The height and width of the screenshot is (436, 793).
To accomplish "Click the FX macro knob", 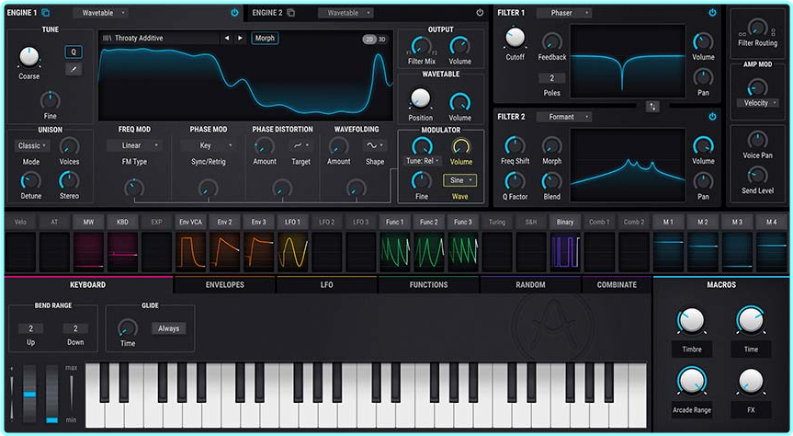I will [x=751, y=381].
